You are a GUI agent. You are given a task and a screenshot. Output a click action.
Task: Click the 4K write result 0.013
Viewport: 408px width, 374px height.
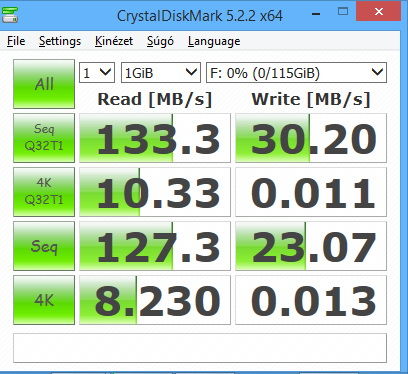pyautogui.click(x=311, y=300)
